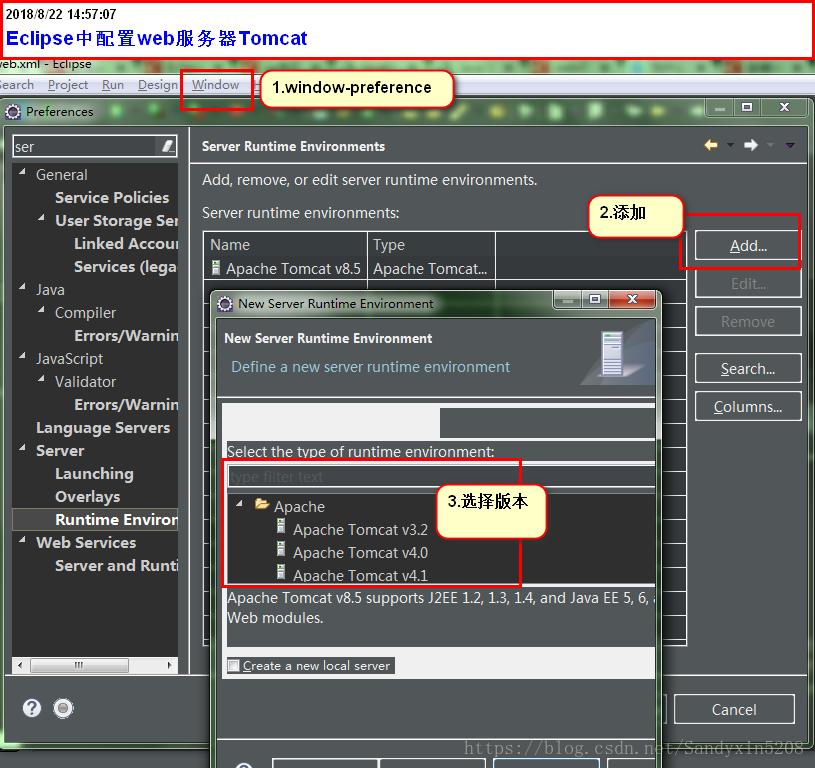Select the Apache Tomcat v3.2 runtime
815x768 pixels.
pyautogui.click(x=360, y=529)
